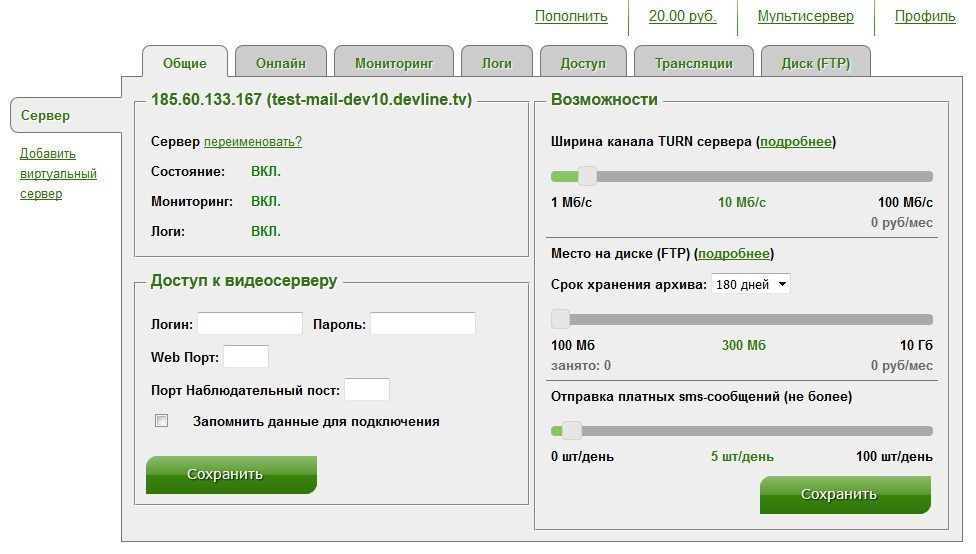976x554 pixels.
Task: Click inside the Web Порт field
Action: (246, 357)
